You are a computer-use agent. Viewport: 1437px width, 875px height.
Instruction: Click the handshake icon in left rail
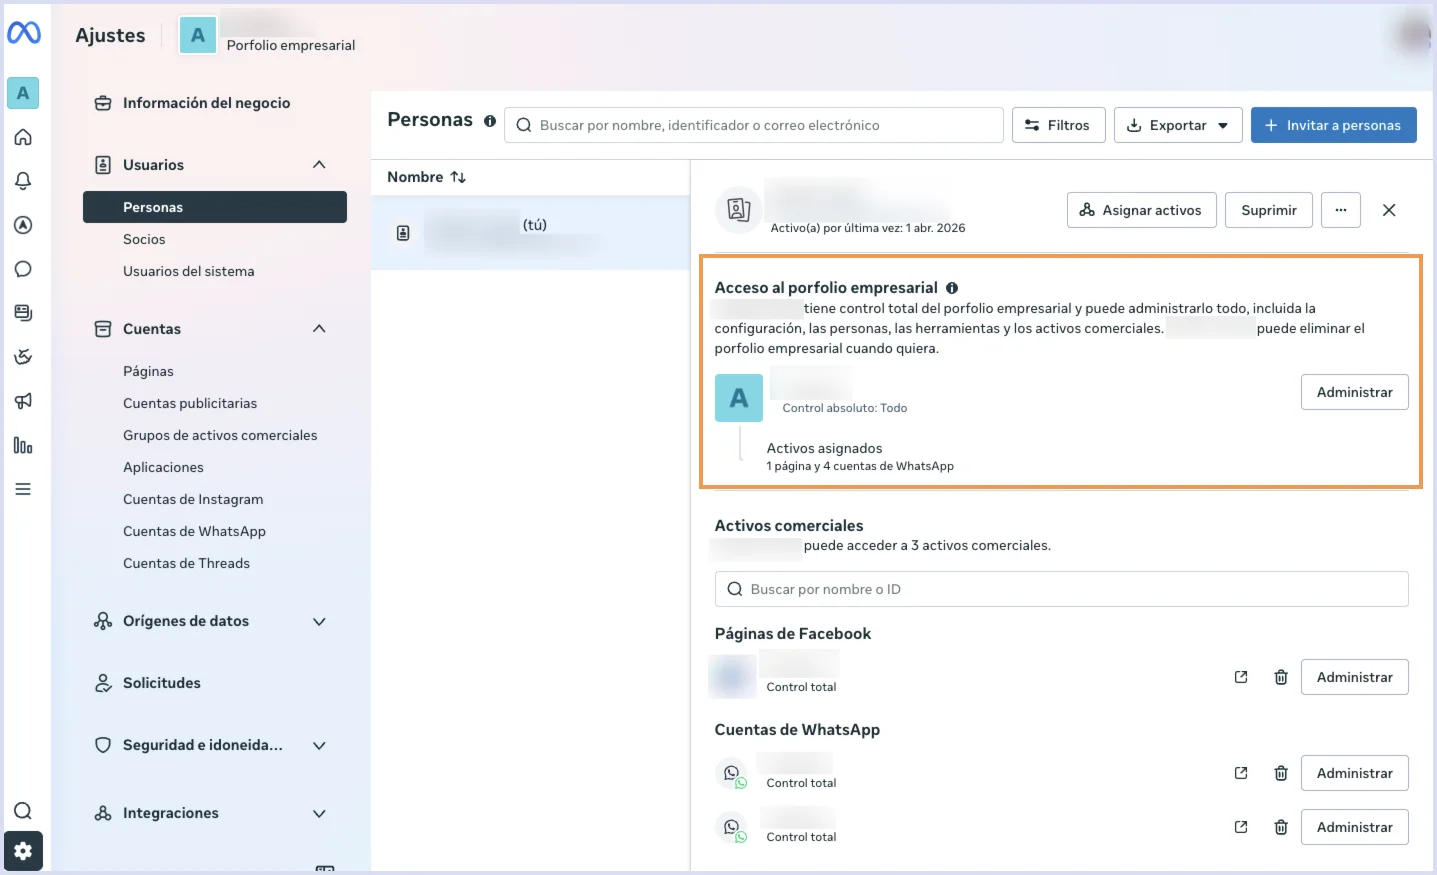click(x=23, y=357)
